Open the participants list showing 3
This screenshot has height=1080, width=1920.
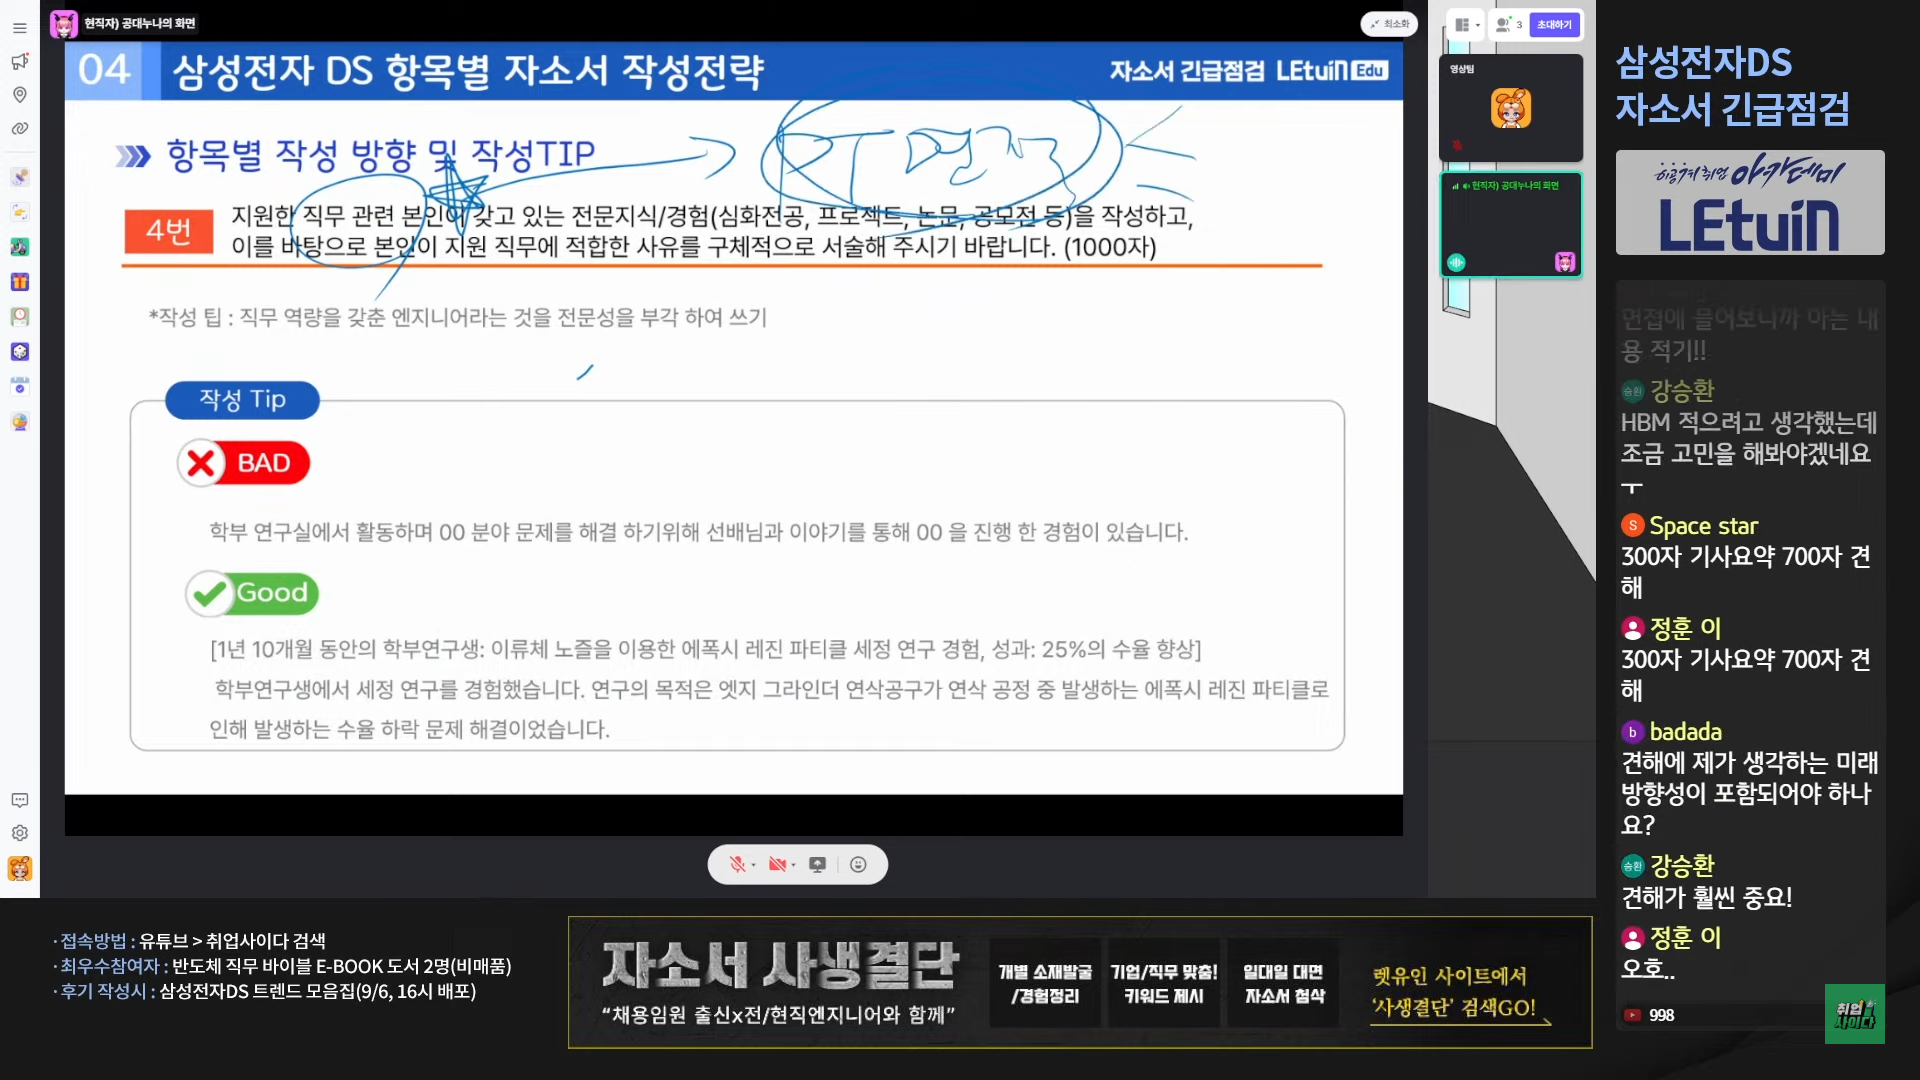point(1508,25)
